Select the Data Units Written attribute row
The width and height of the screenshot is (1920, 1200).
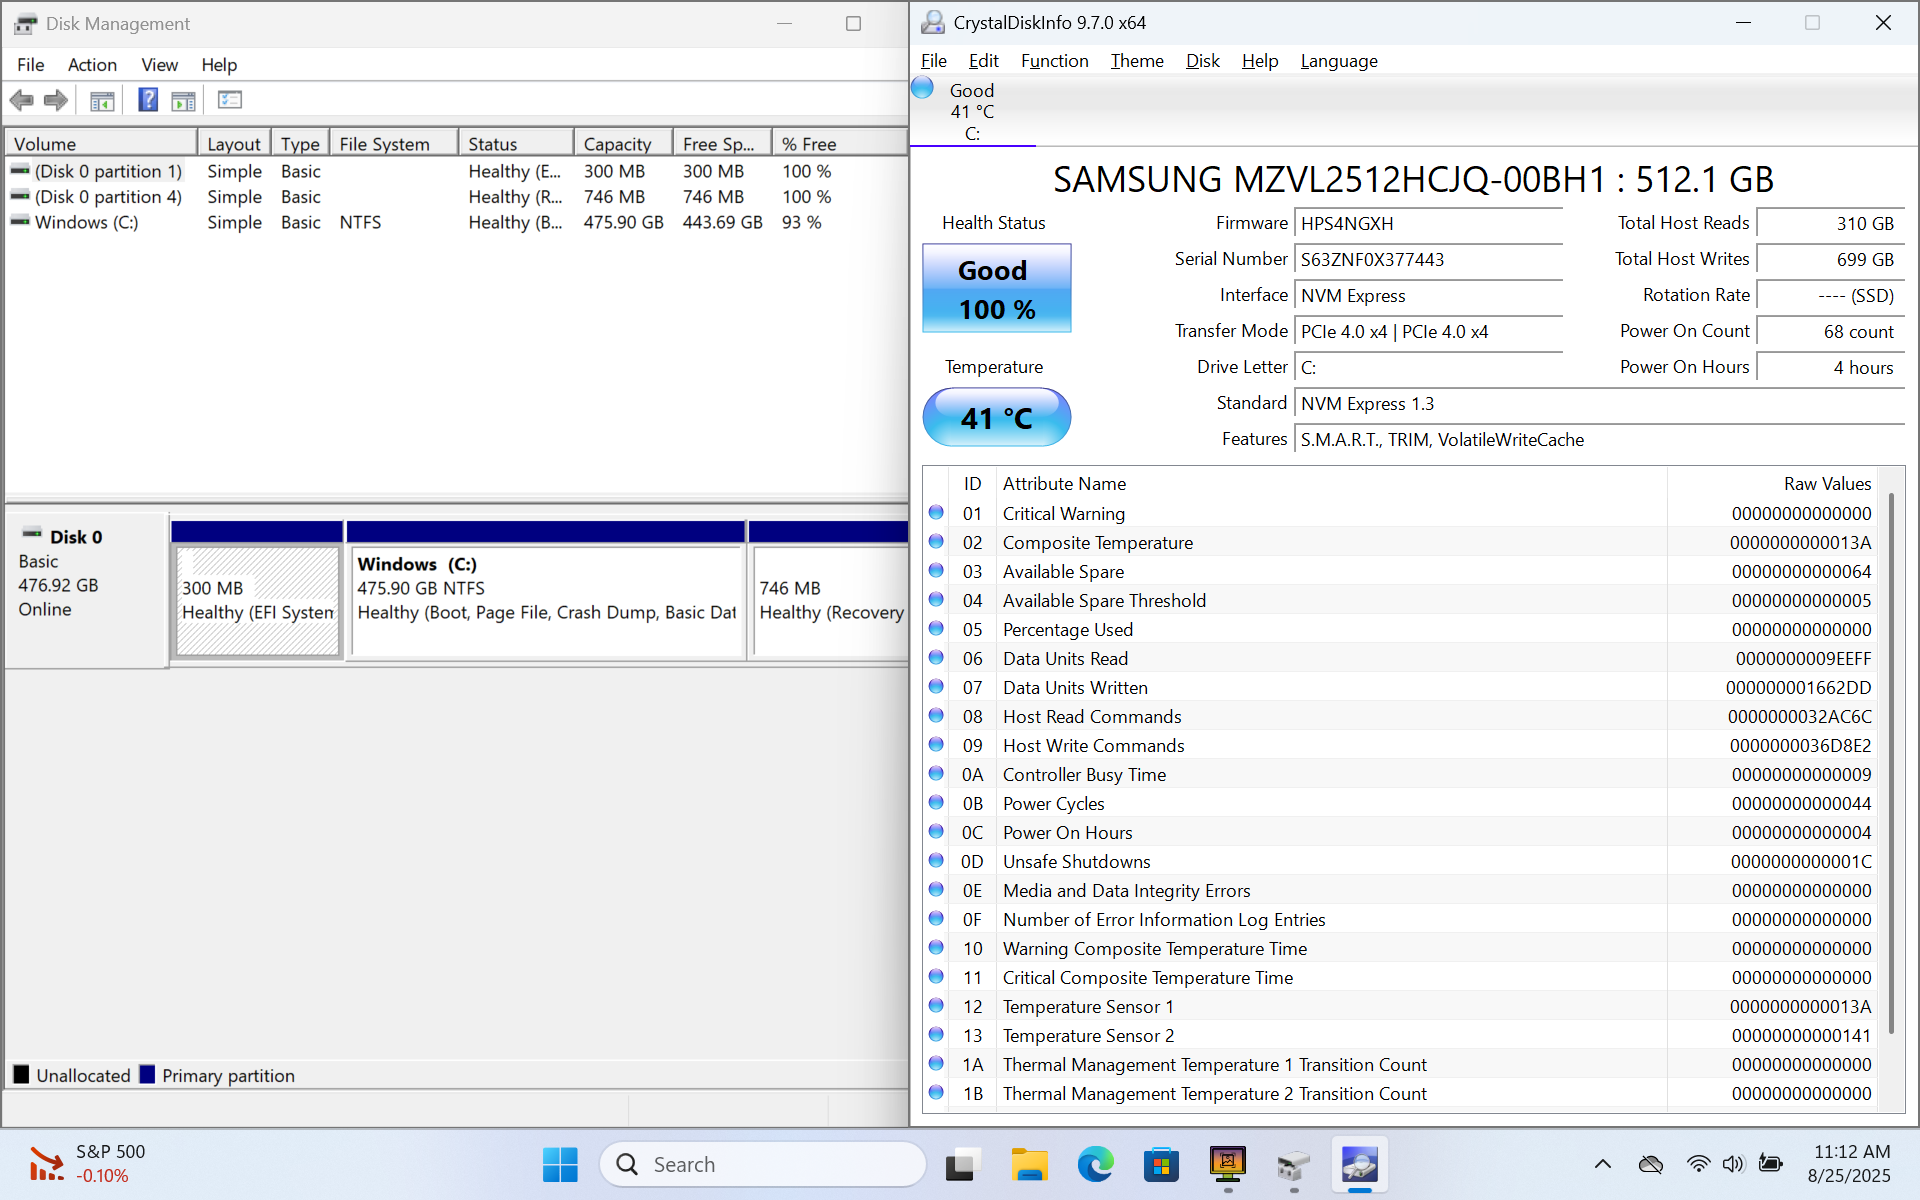pyautogui.click(x=1400, y=687)
